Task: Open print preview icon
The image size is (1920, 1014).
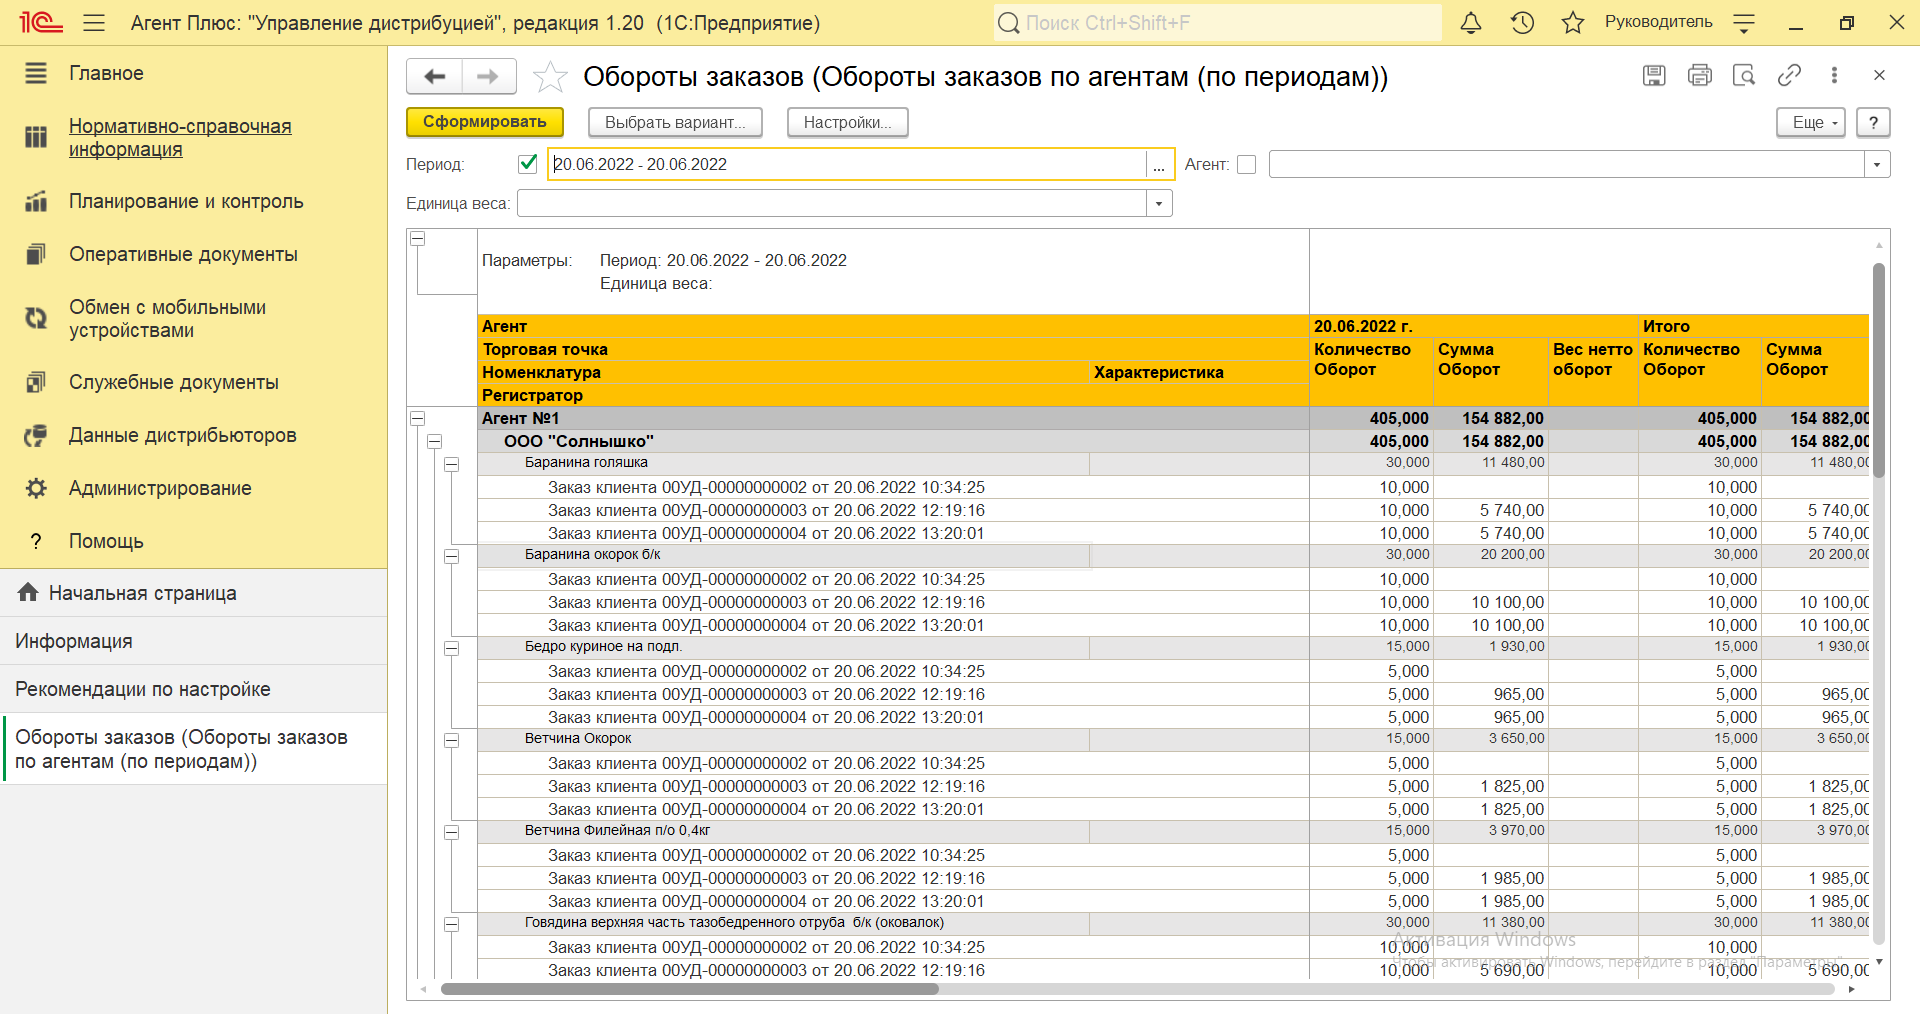Action: (1744, 75)
